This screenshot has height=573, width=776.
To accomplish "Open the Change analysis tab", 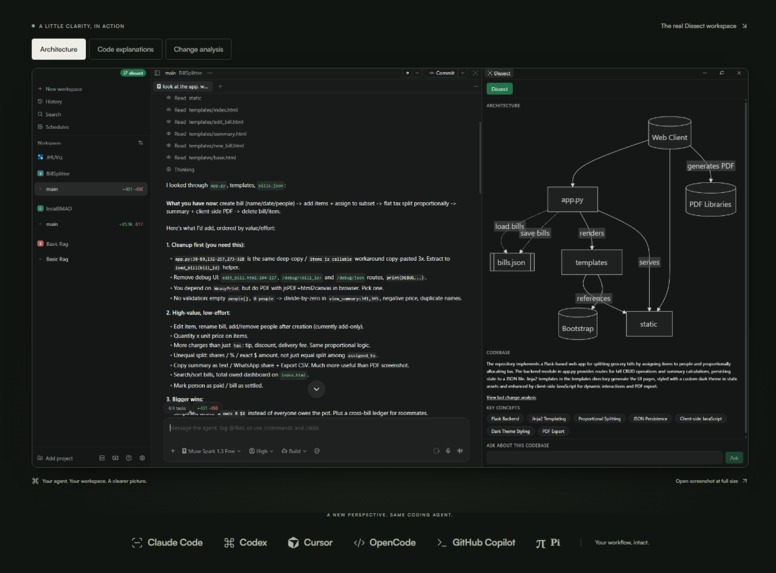I will coord(198,49).
